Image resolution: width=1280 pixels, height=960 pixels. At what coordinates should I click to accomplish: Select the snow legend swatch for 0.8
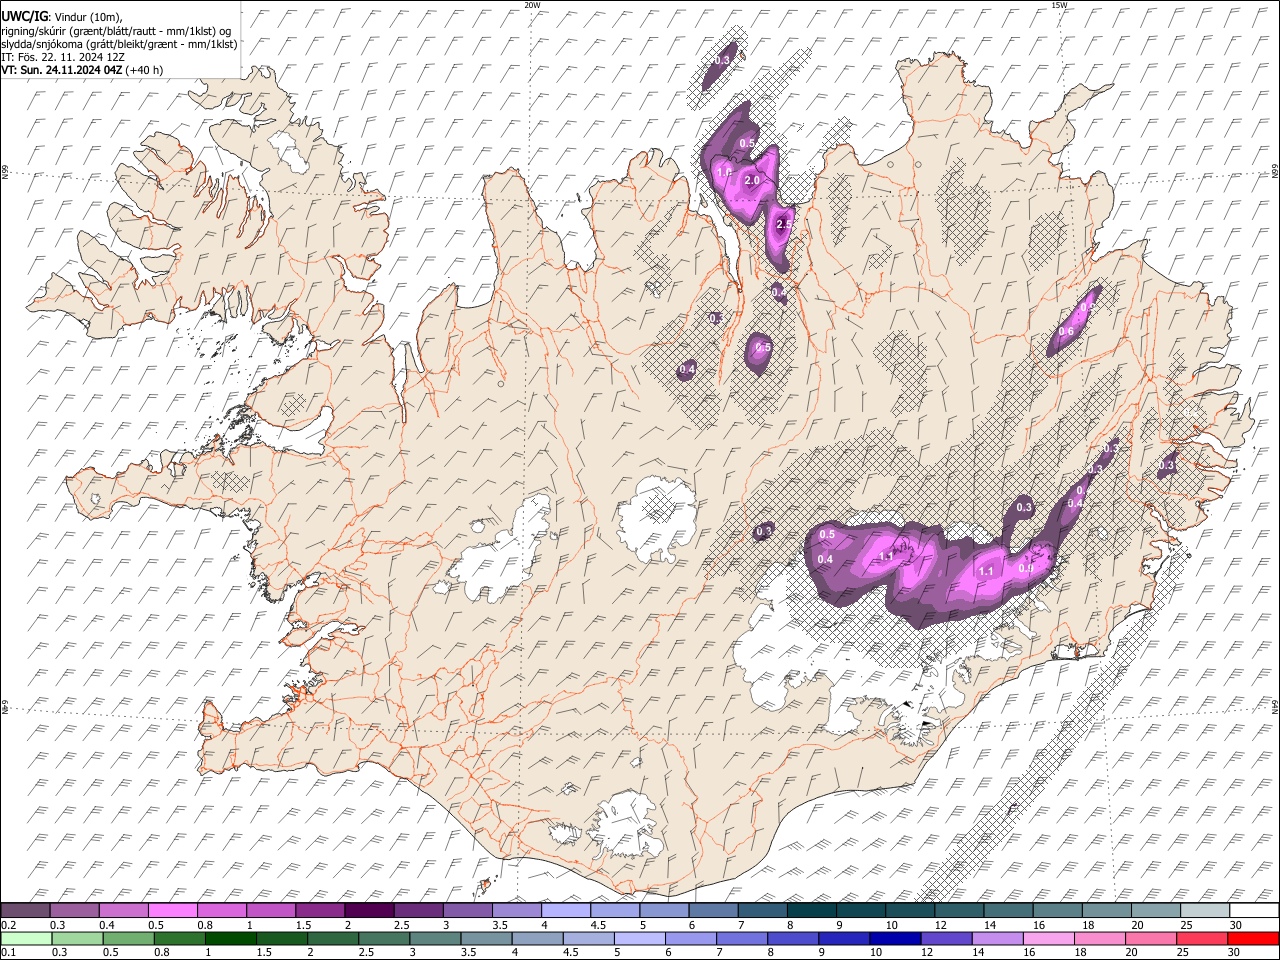tap(222, 911)
